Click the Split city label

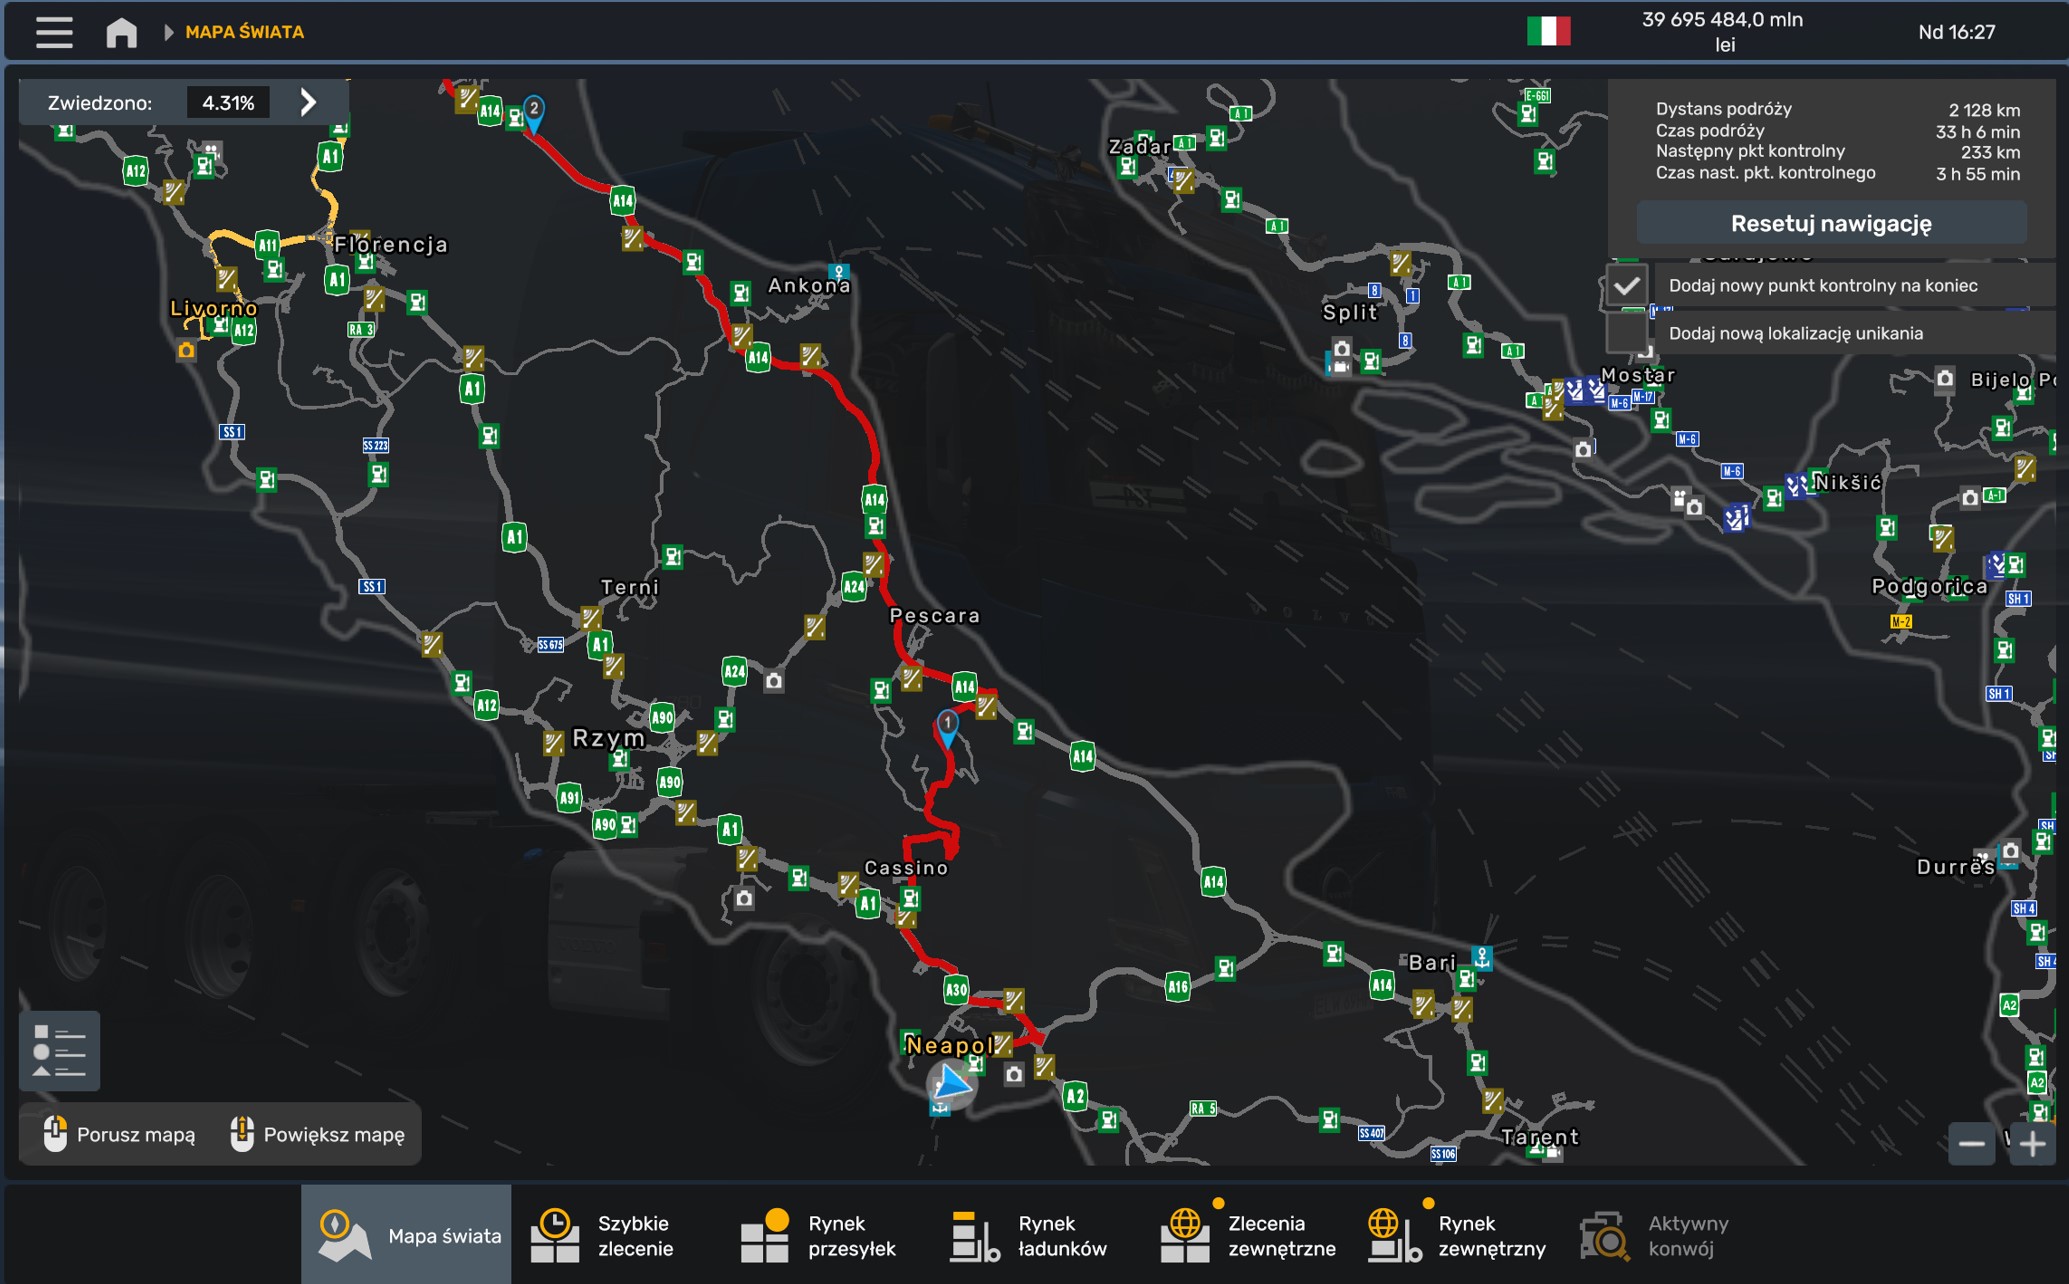pyautogui.click(x=1350, y=312)
